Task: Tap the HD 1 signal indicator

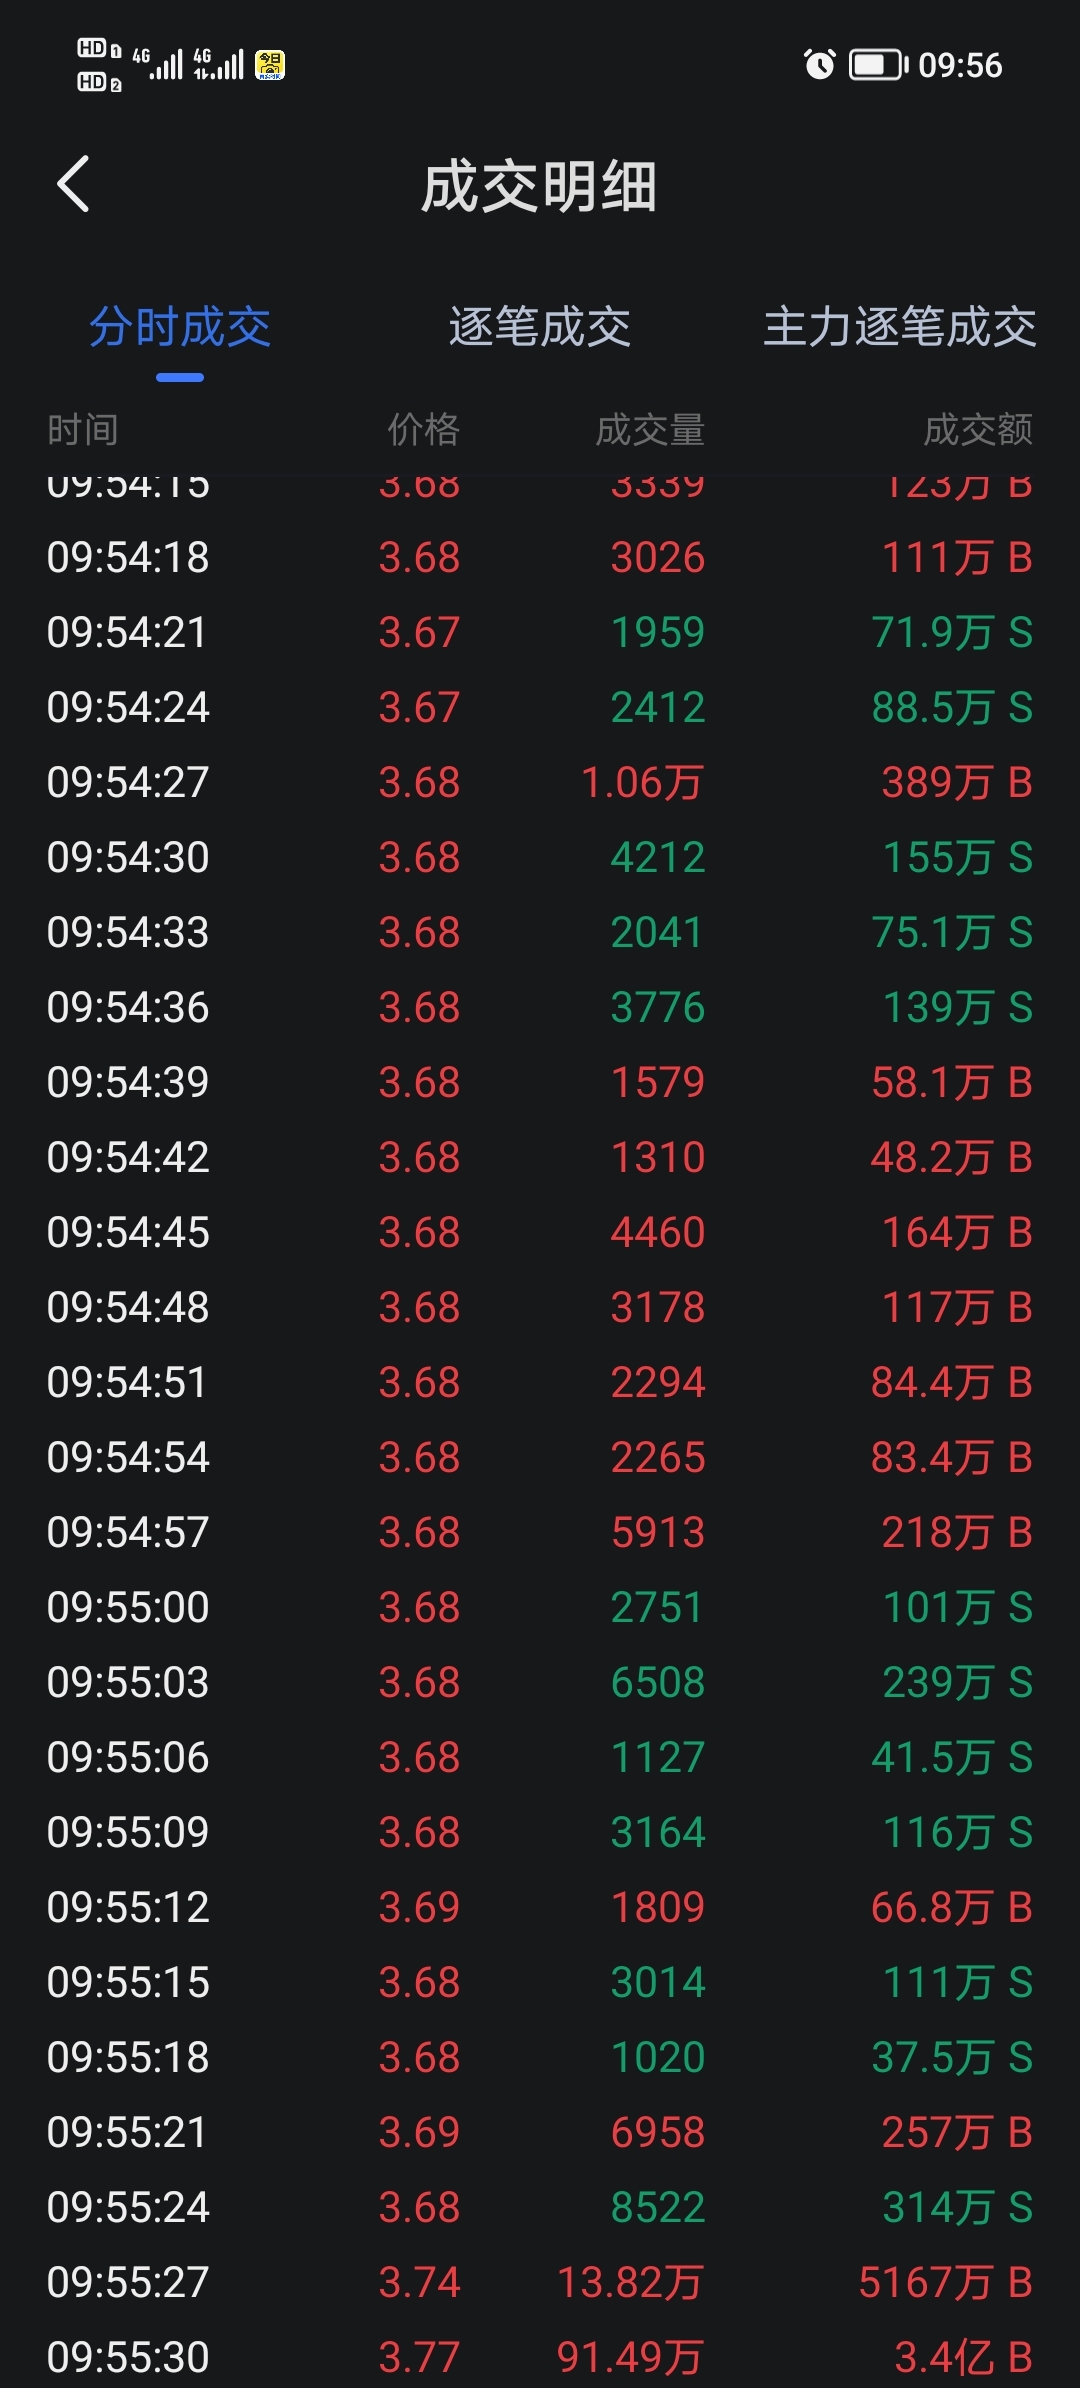Action: point(99,48)
